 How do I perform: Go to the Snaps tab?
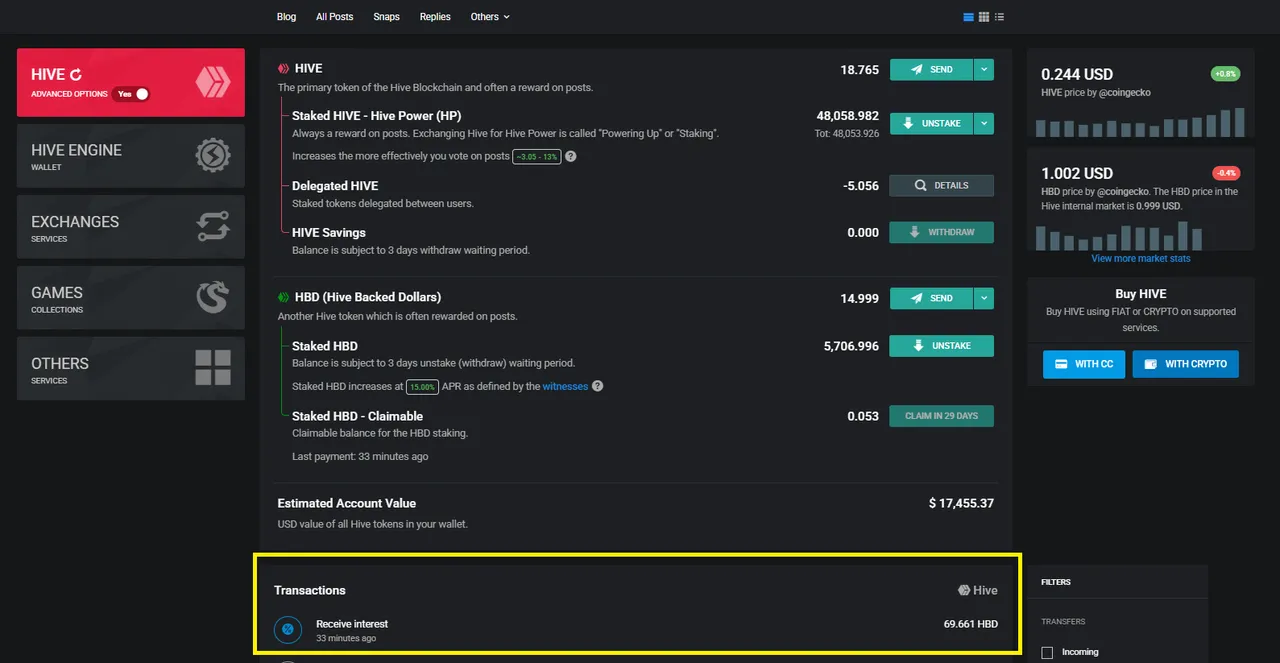pyautogui.click(x=386, y=17)
